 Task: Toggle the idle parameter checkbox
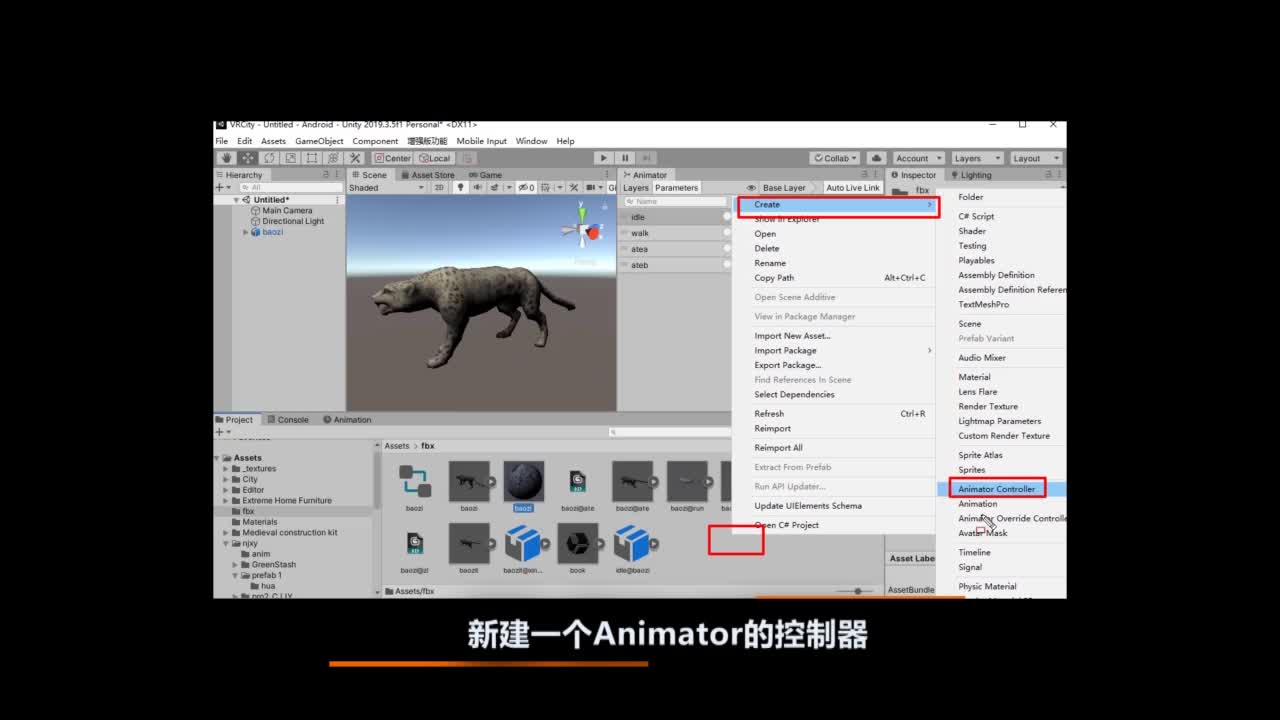pos(728,217)
